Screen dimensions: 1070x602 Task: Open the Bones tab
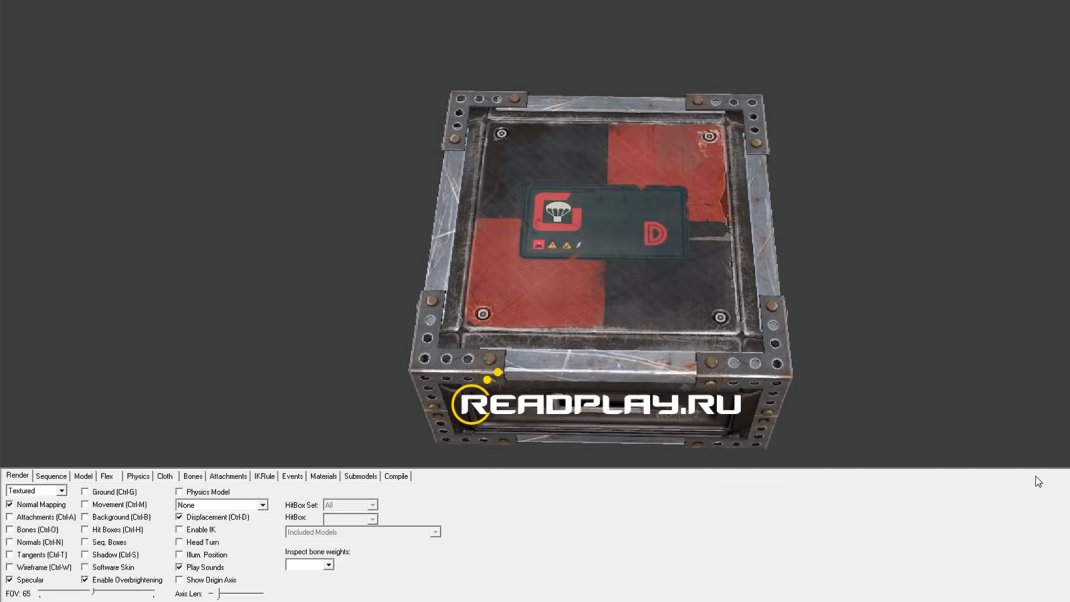coord(192,476)
